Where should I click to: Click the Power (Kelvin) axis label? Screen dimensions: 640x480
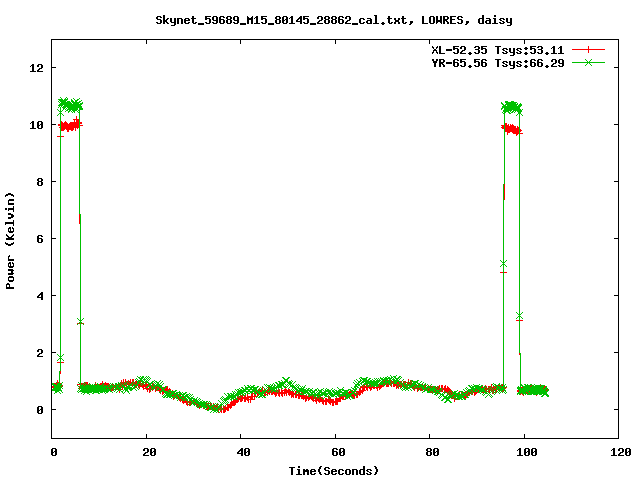[x=10, y=241]
